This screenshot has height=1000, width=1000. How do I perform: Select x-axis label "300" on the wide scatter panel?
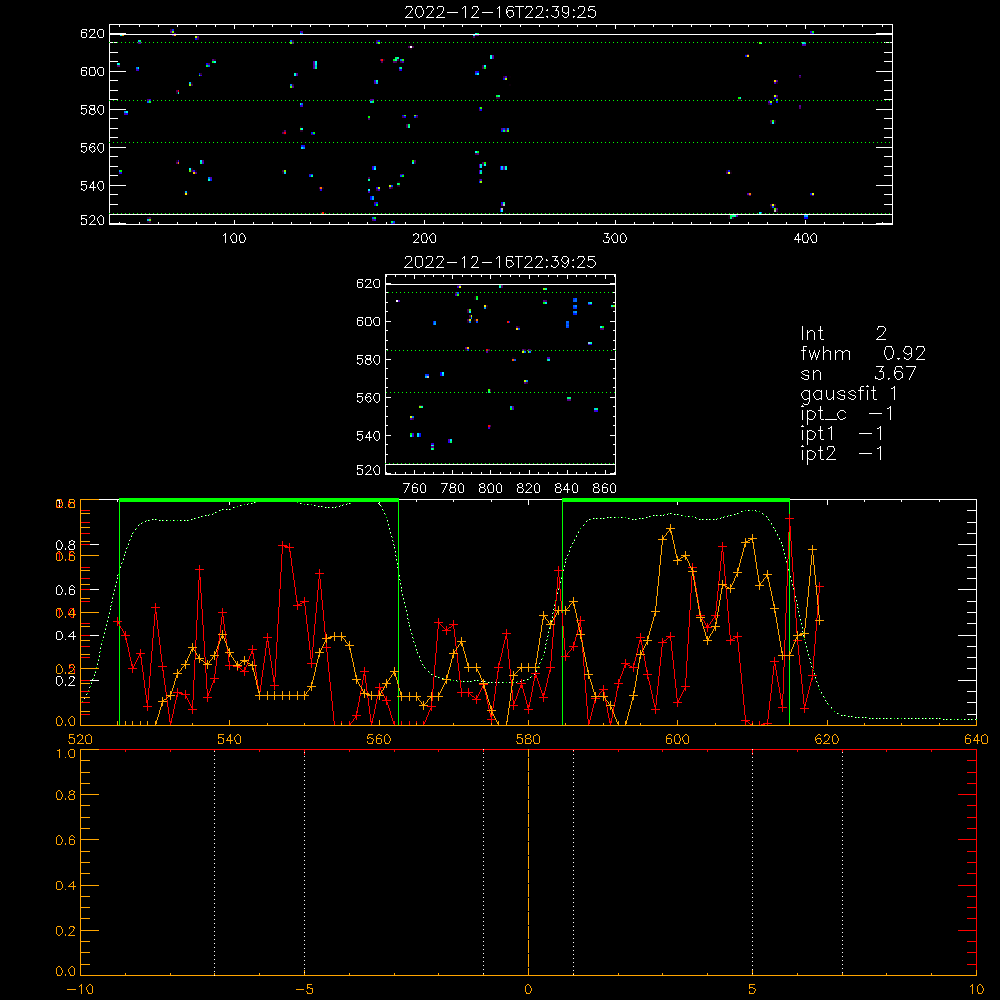coord(615,239)
